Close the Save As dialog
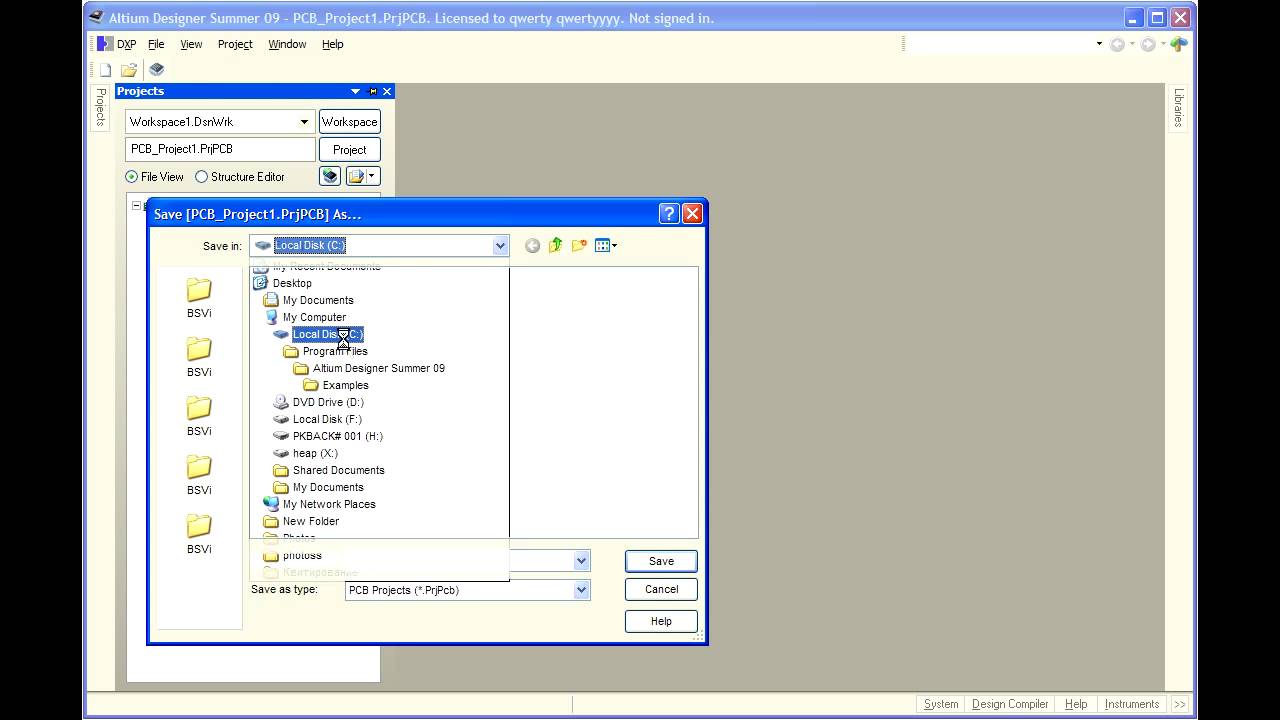 pos(692,213)
